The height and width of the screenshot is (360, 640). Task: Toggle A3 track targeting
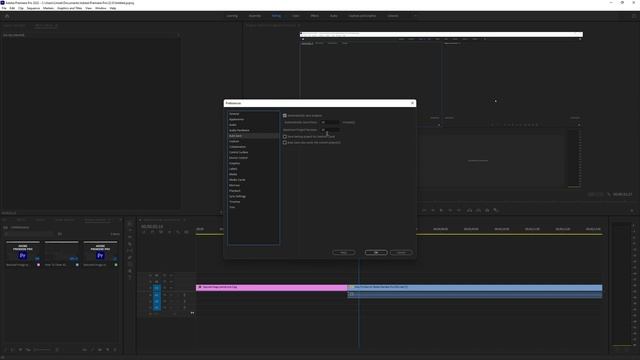pyautogui.click(x=156, y=308)
